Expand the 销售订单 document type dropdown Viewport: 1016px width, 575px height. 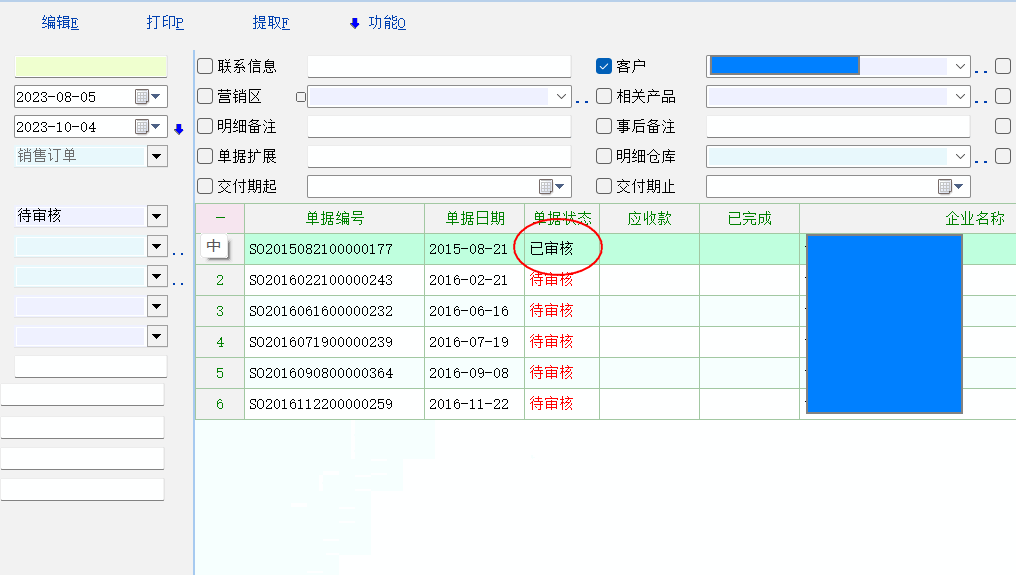(157, 156)
